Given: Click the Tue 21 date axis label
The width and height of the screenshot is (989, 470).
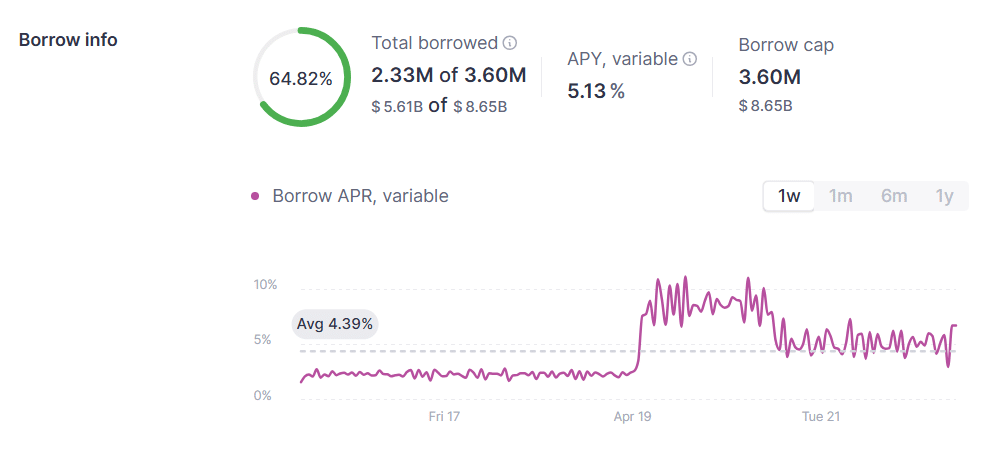Looking at the screenshot, I should (819, 416).
